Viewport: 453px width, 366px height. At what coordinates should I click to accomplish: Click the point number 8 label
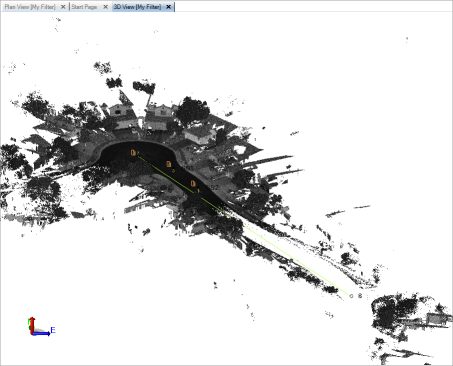click(360, 296)
